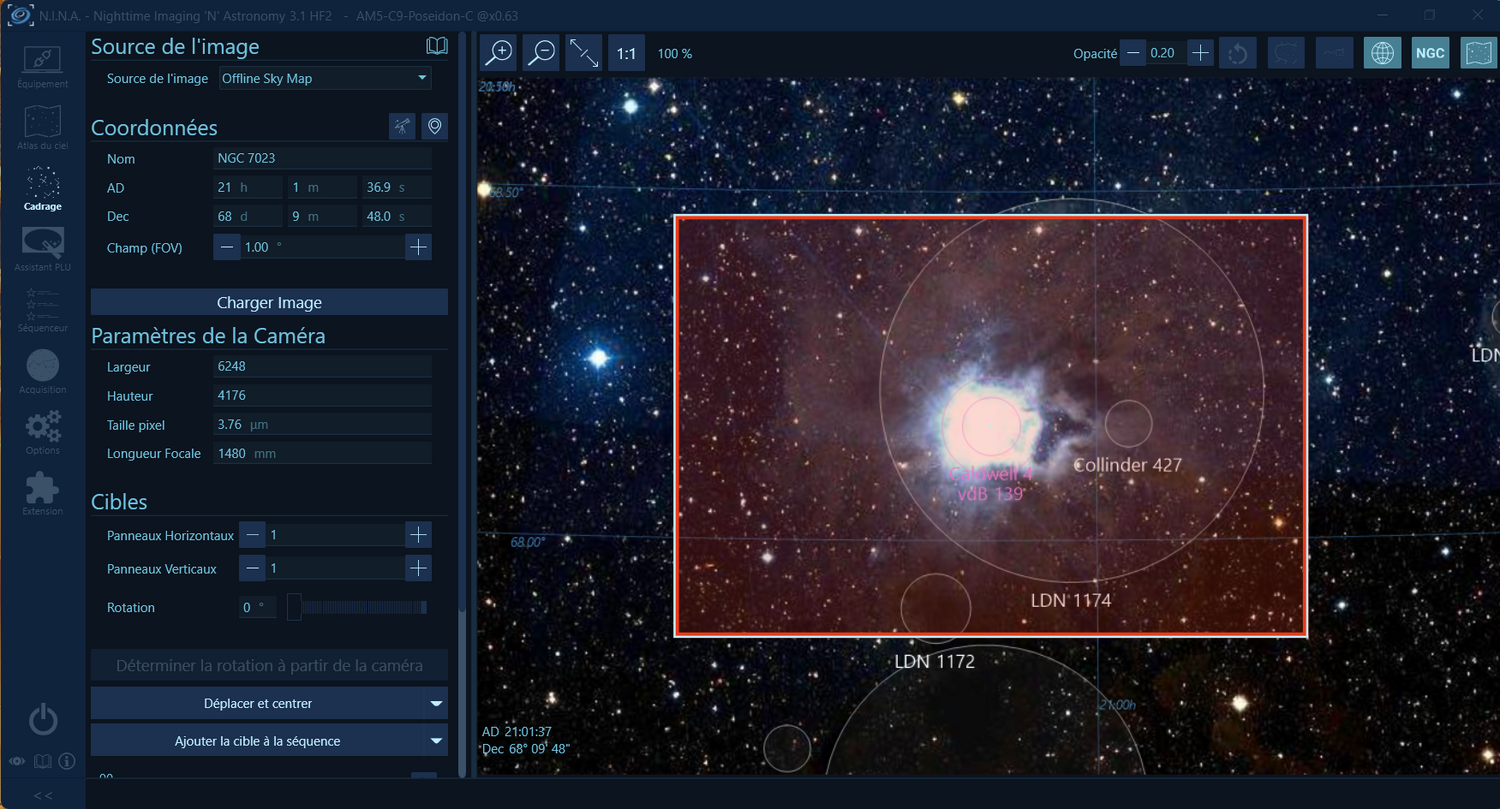The height and width of the screenshot is (809, 1500).
Task: Open the Atlas du ciel tab
Action: 42,127
